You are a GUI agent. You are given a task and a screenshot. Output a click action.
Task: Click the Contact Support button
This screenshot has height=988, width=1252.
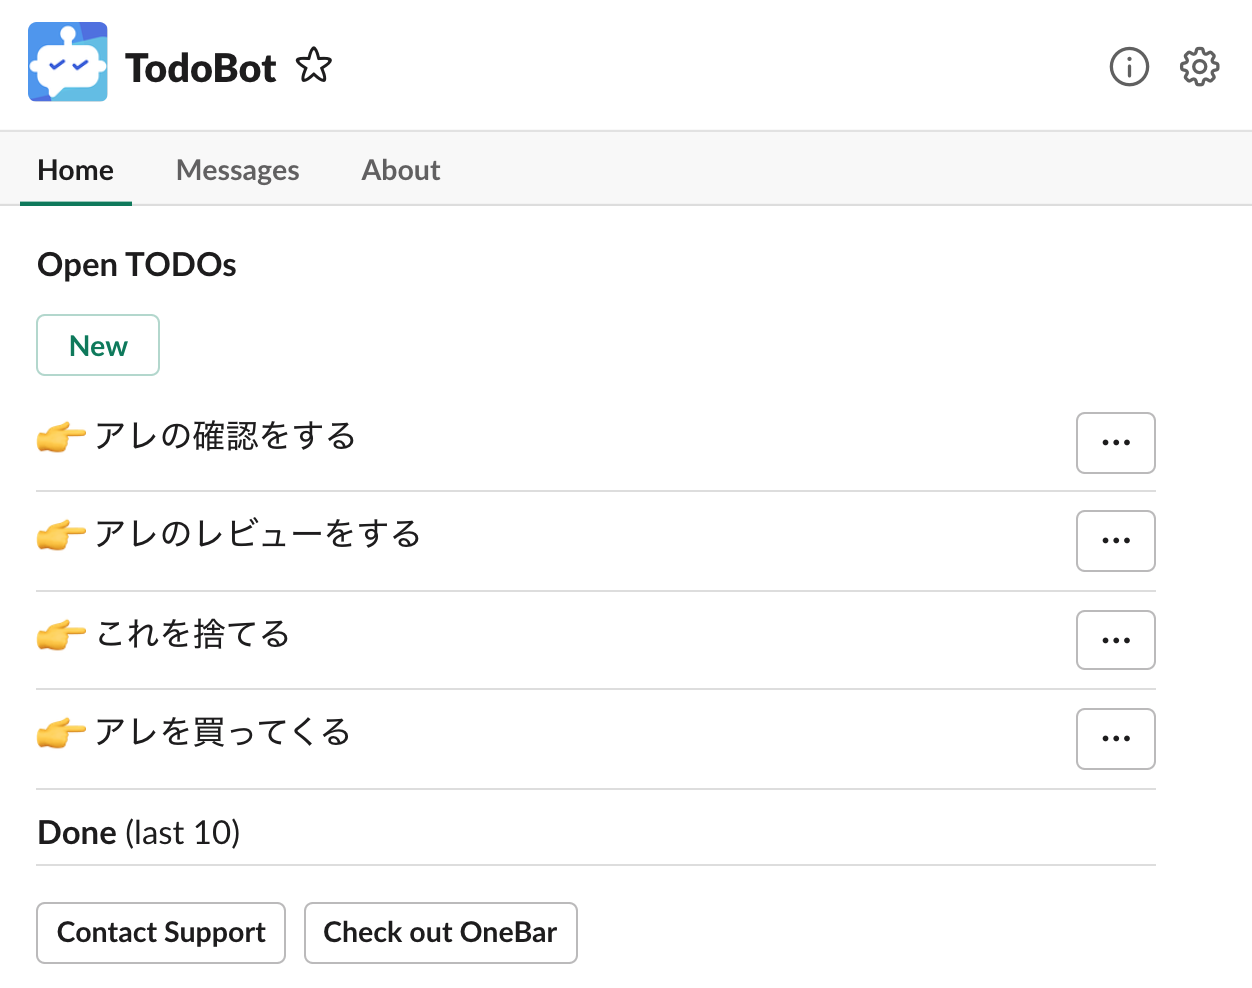(x=160, y=932)
